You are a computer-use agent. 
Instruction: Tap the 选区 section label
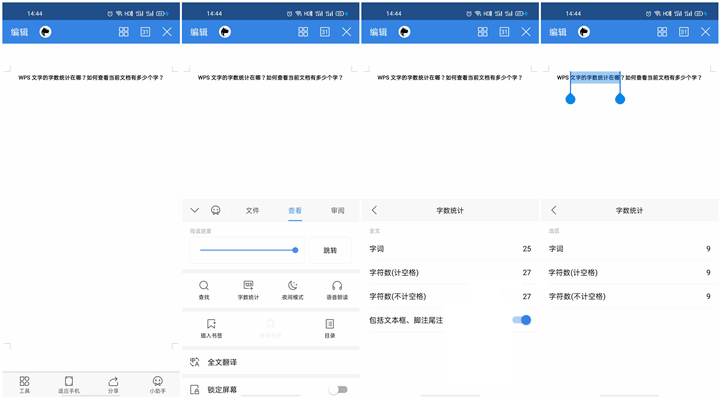(554, 231)
